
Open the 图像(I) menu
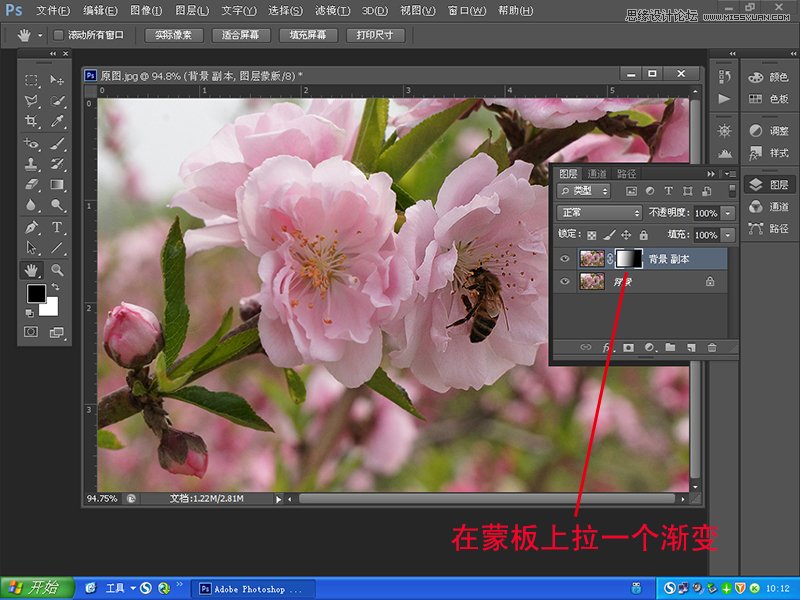(x=146, y=10)
